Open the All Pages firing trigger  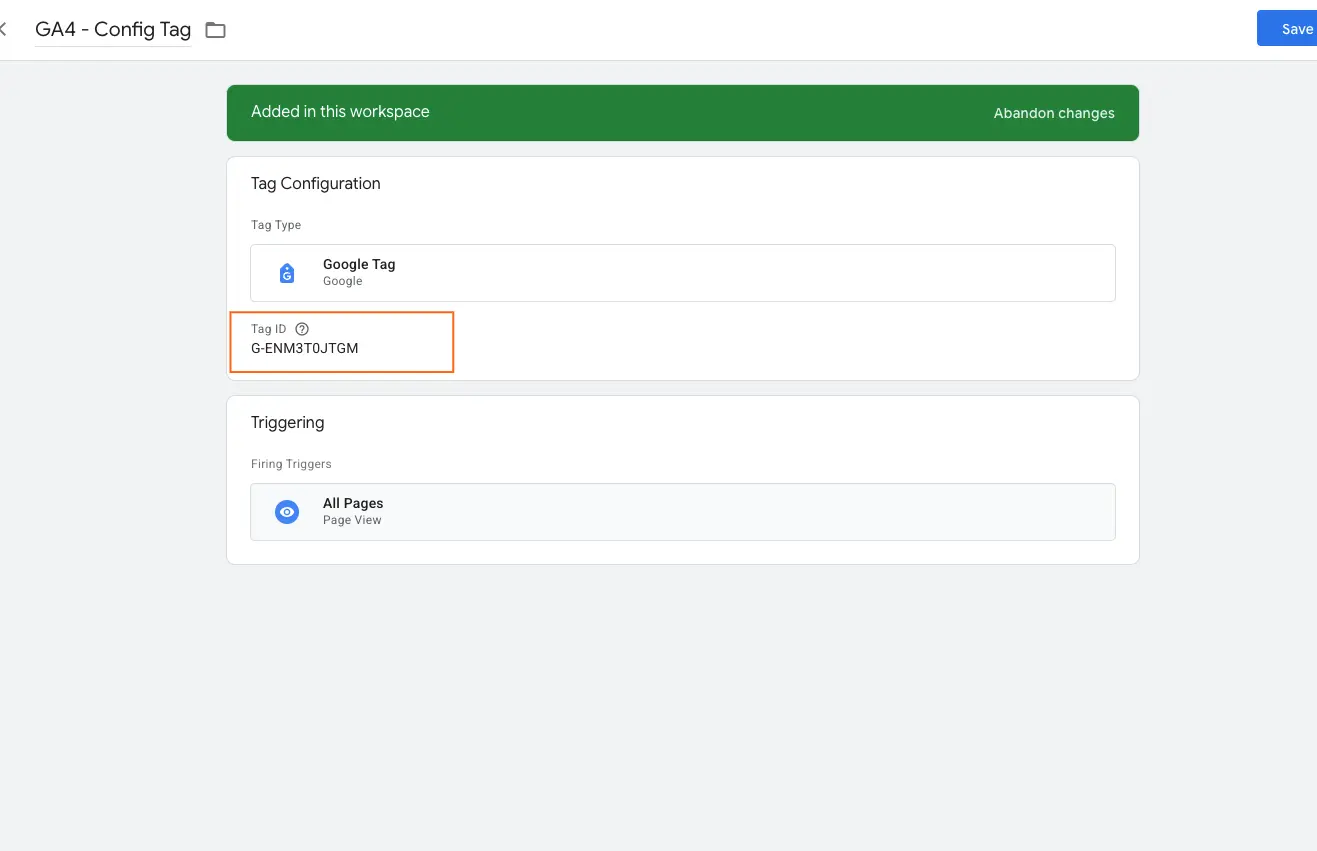[x=682, y=512]
